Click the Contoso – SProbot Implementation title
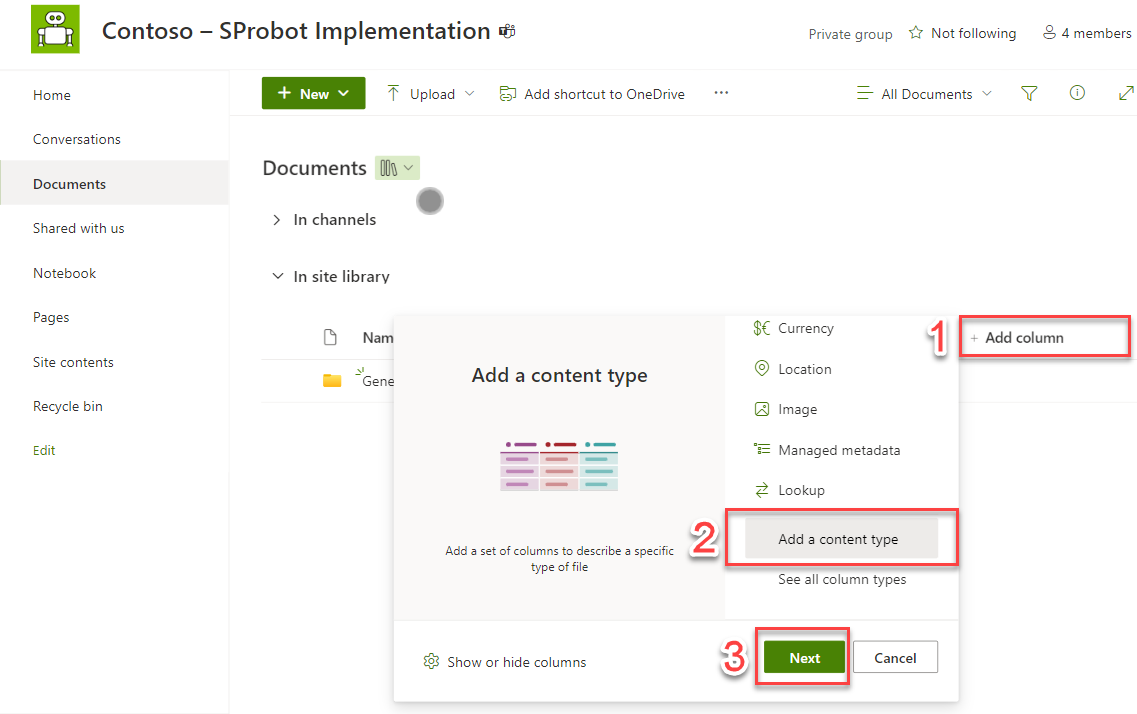Viewport: 1137px width, 714px height. 296,31
